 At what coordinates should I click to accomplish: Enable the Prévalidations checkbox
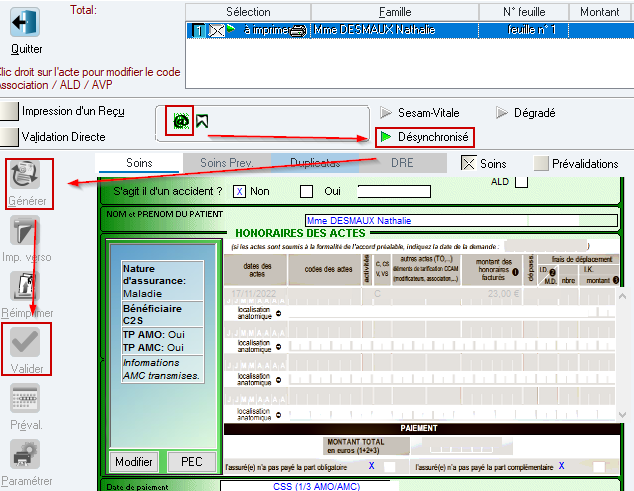coord(541,163)
